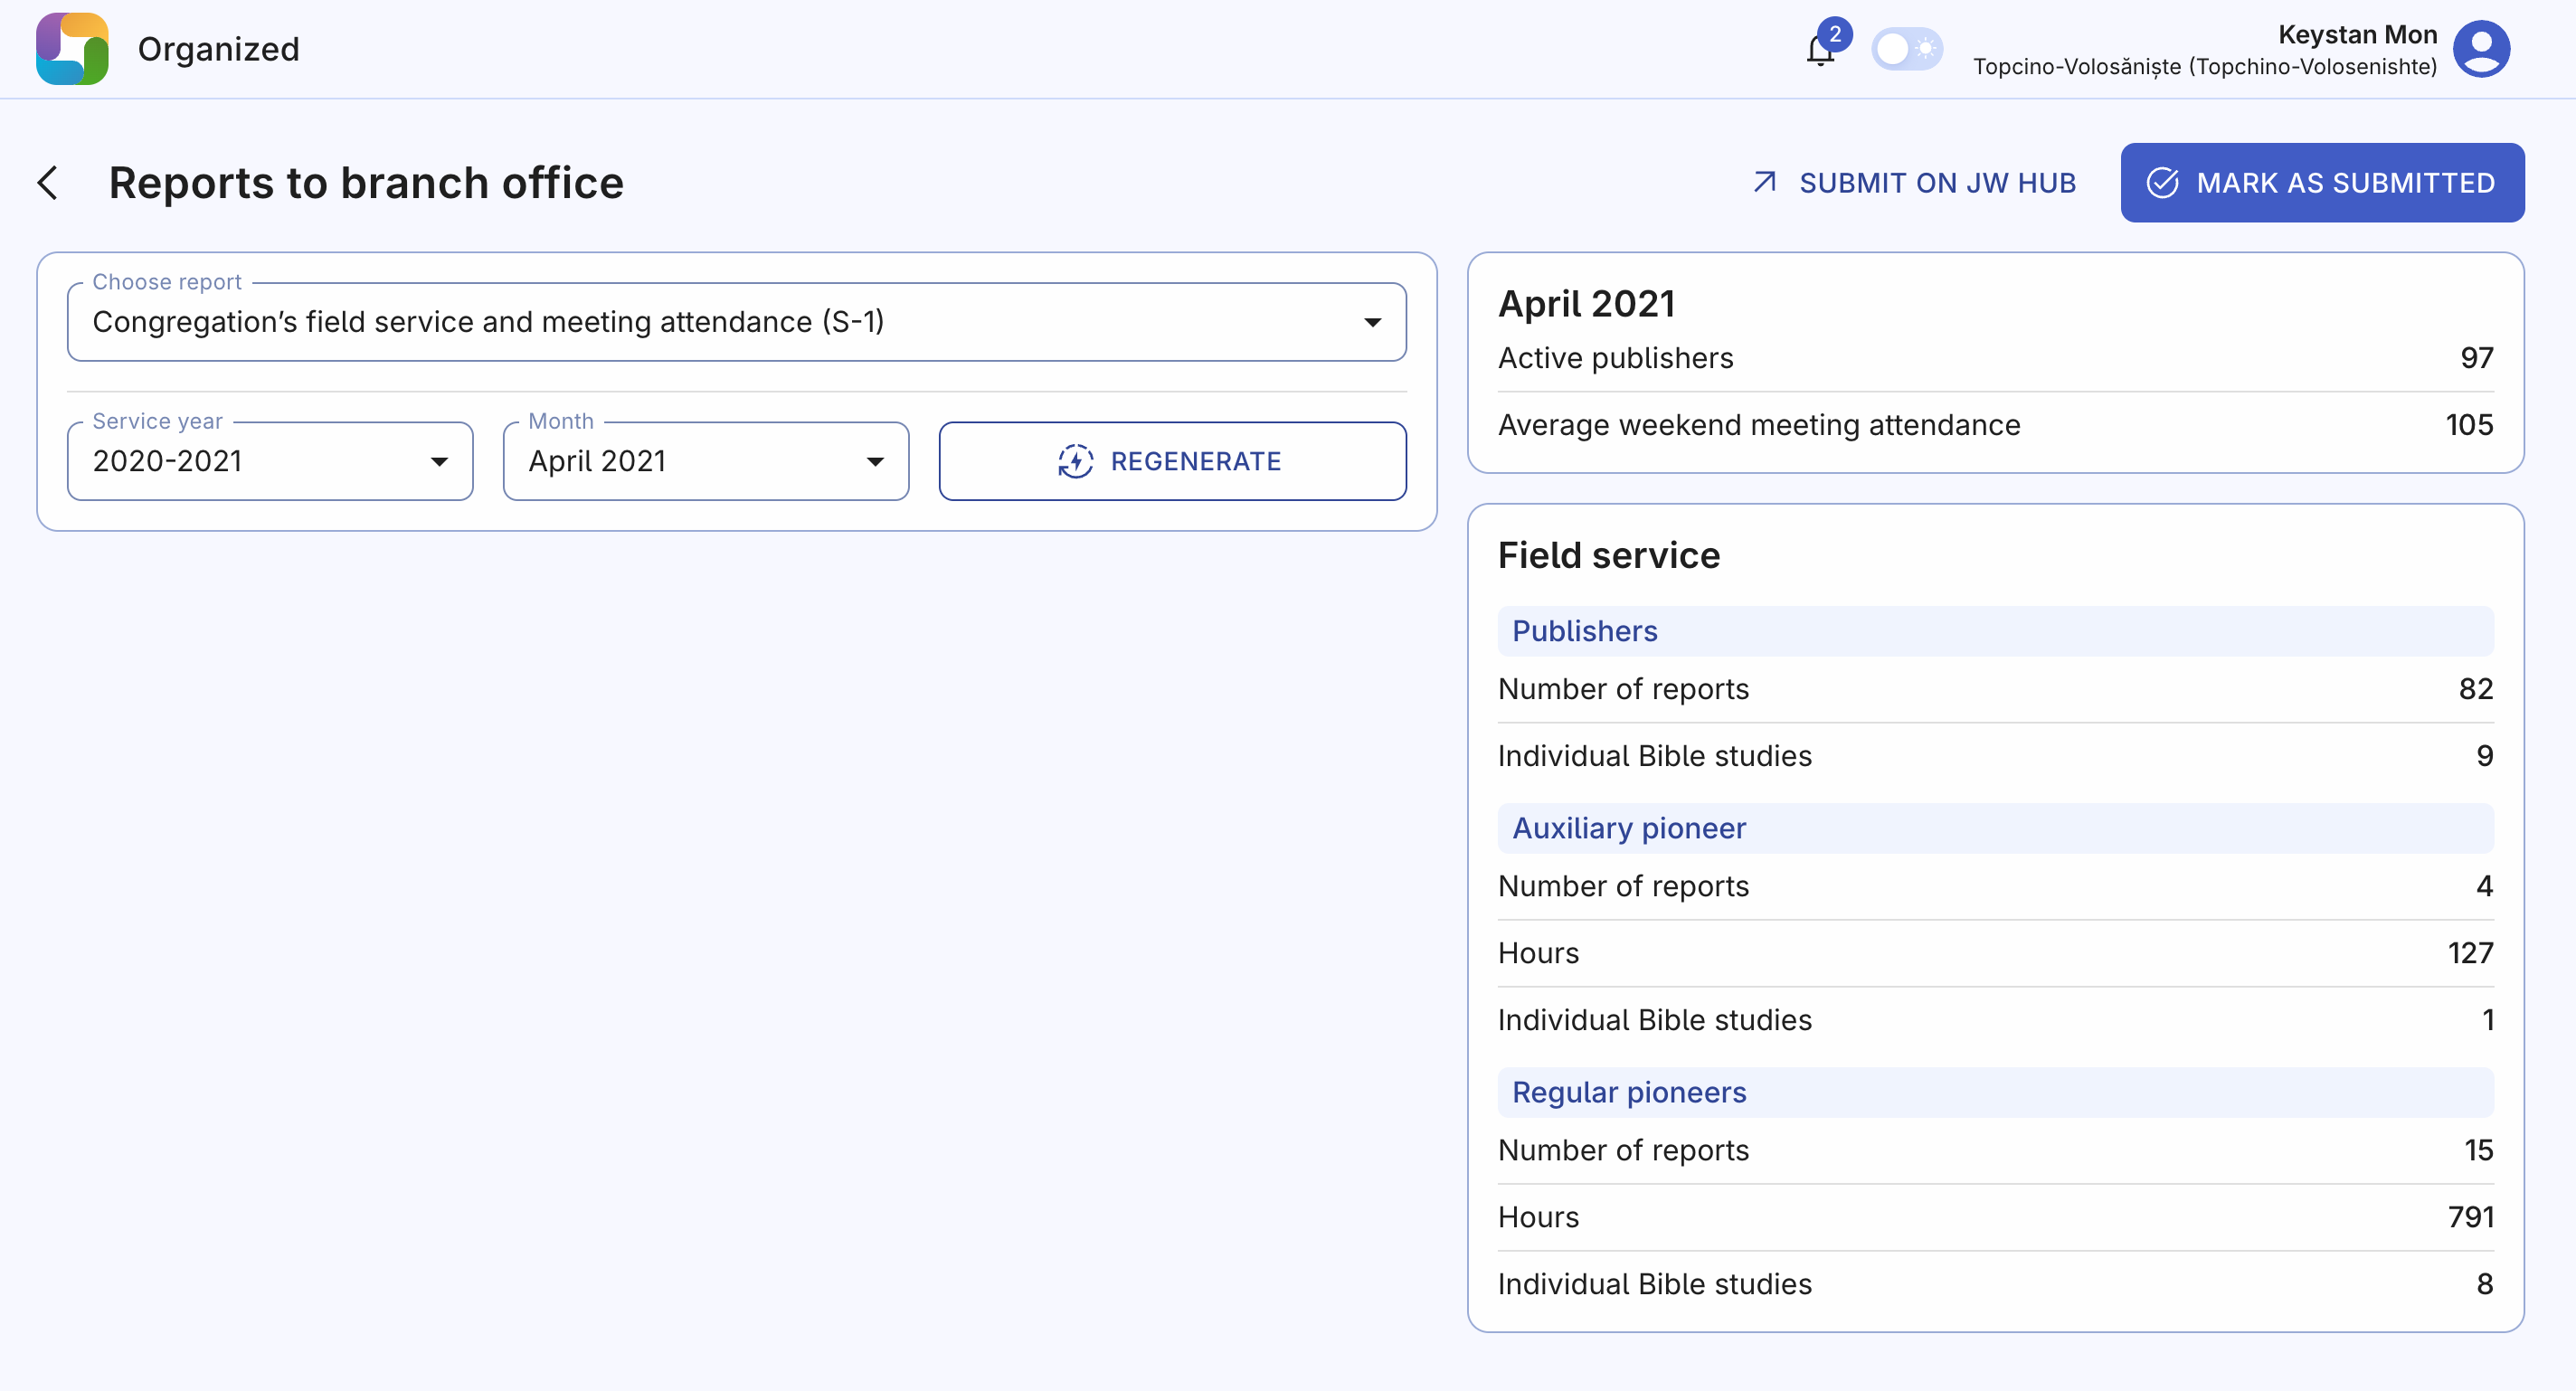Viewport: 2576px width, 1391px height.
Task: Open the Choose report dropdown
Action: (736, 322)
